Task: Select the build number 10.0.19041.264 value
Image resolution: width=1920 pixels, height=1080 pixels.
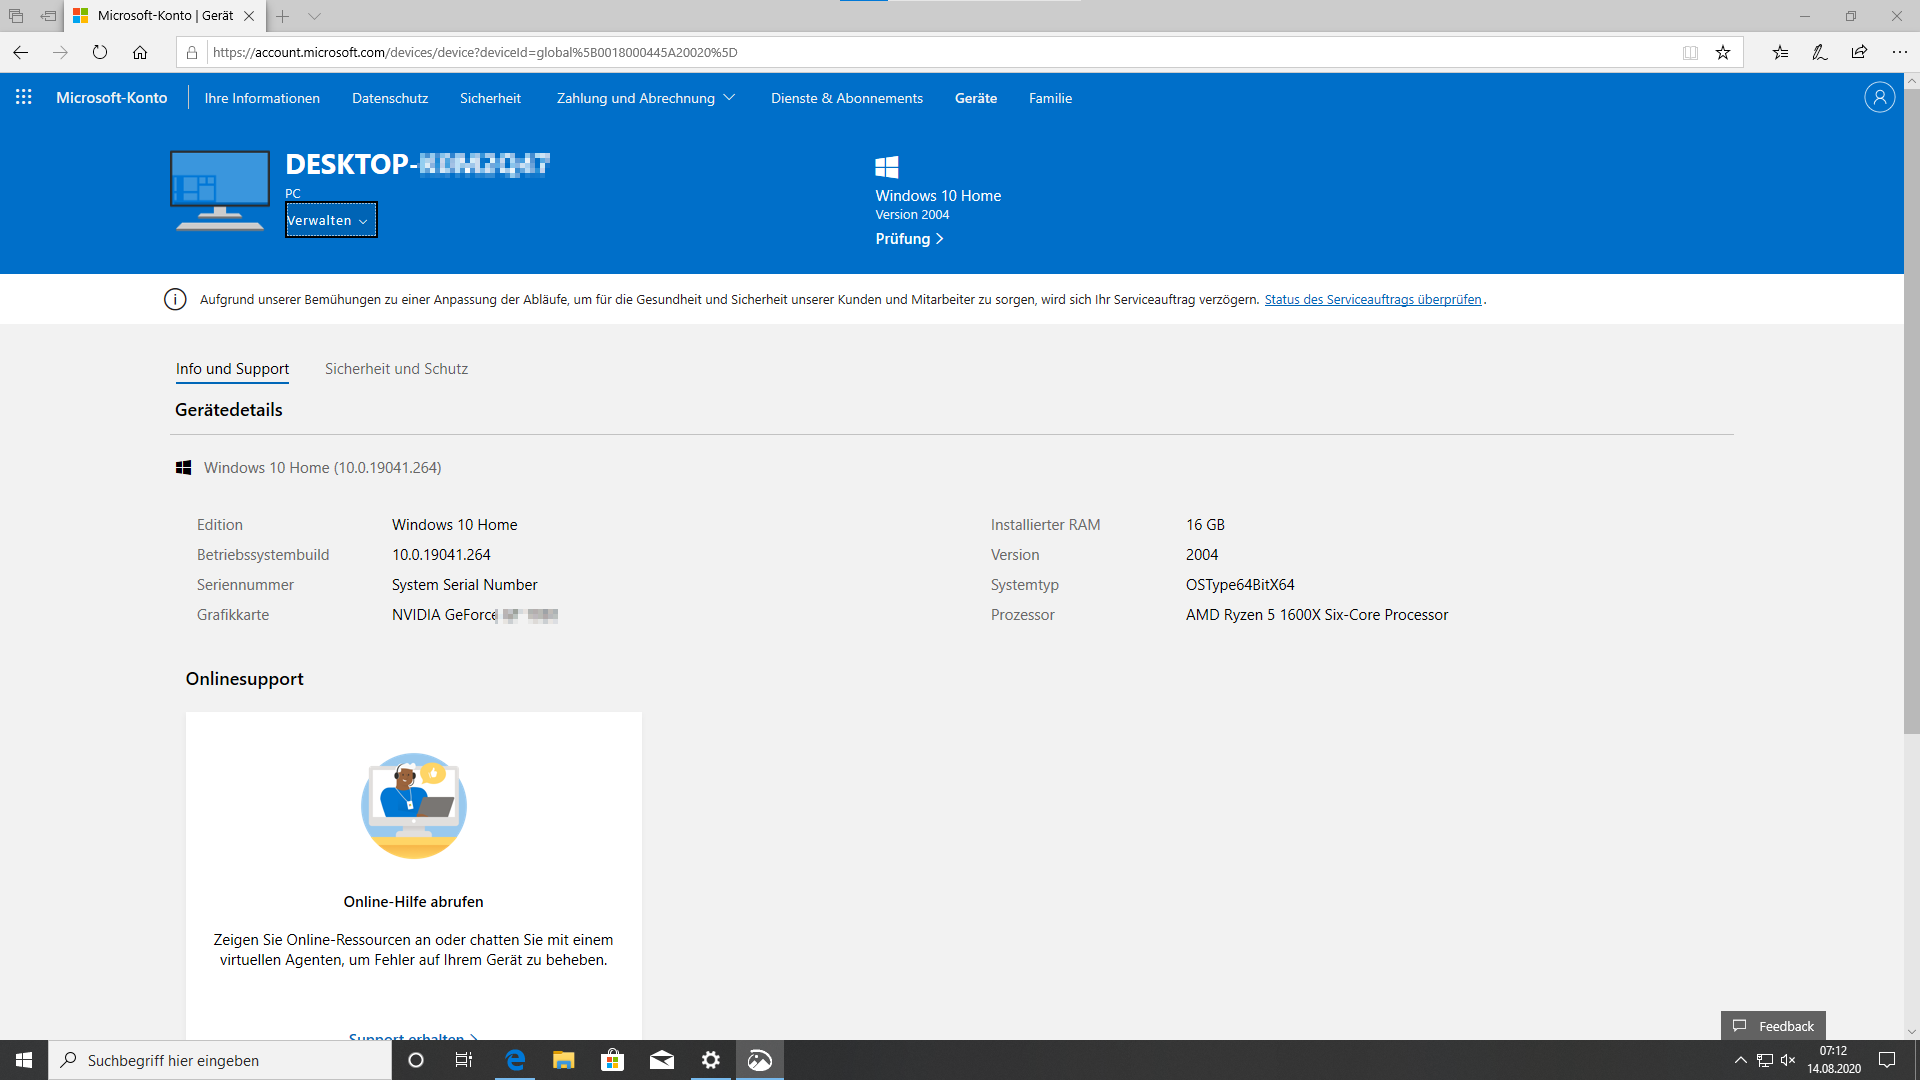Action: 441,555
